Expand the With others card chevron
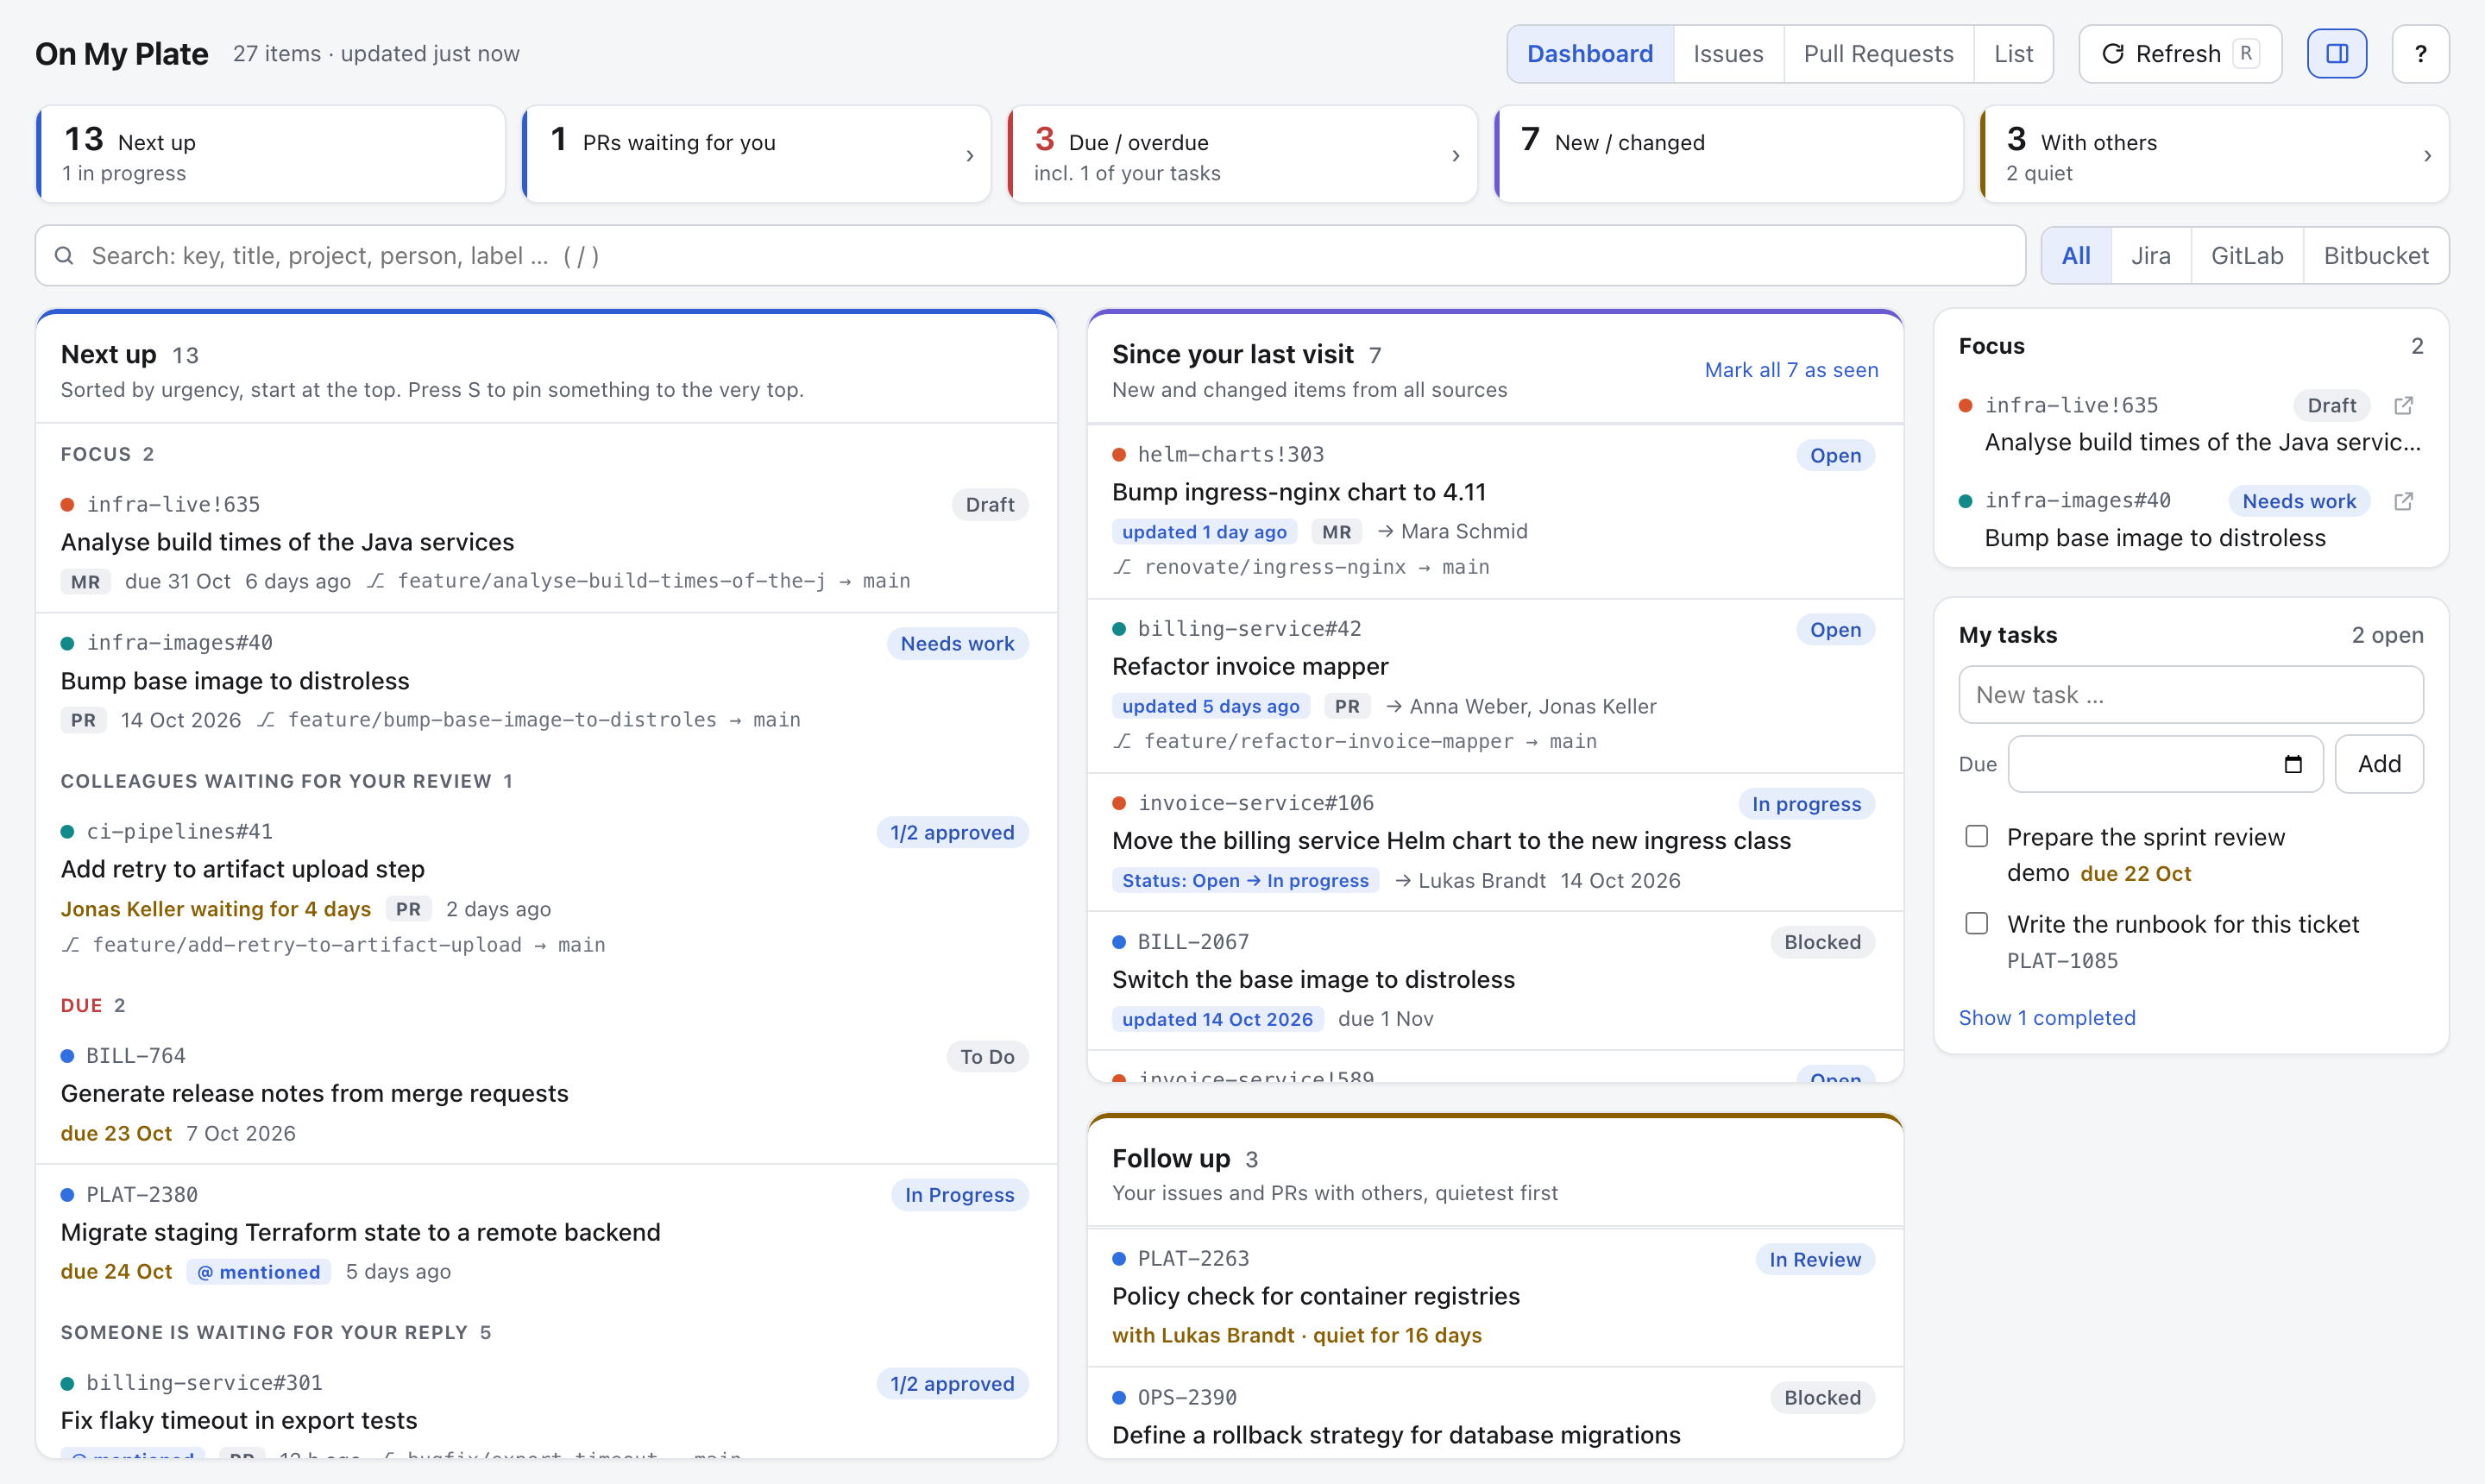This screenshot has width=2485, height=1484. 2427,156
